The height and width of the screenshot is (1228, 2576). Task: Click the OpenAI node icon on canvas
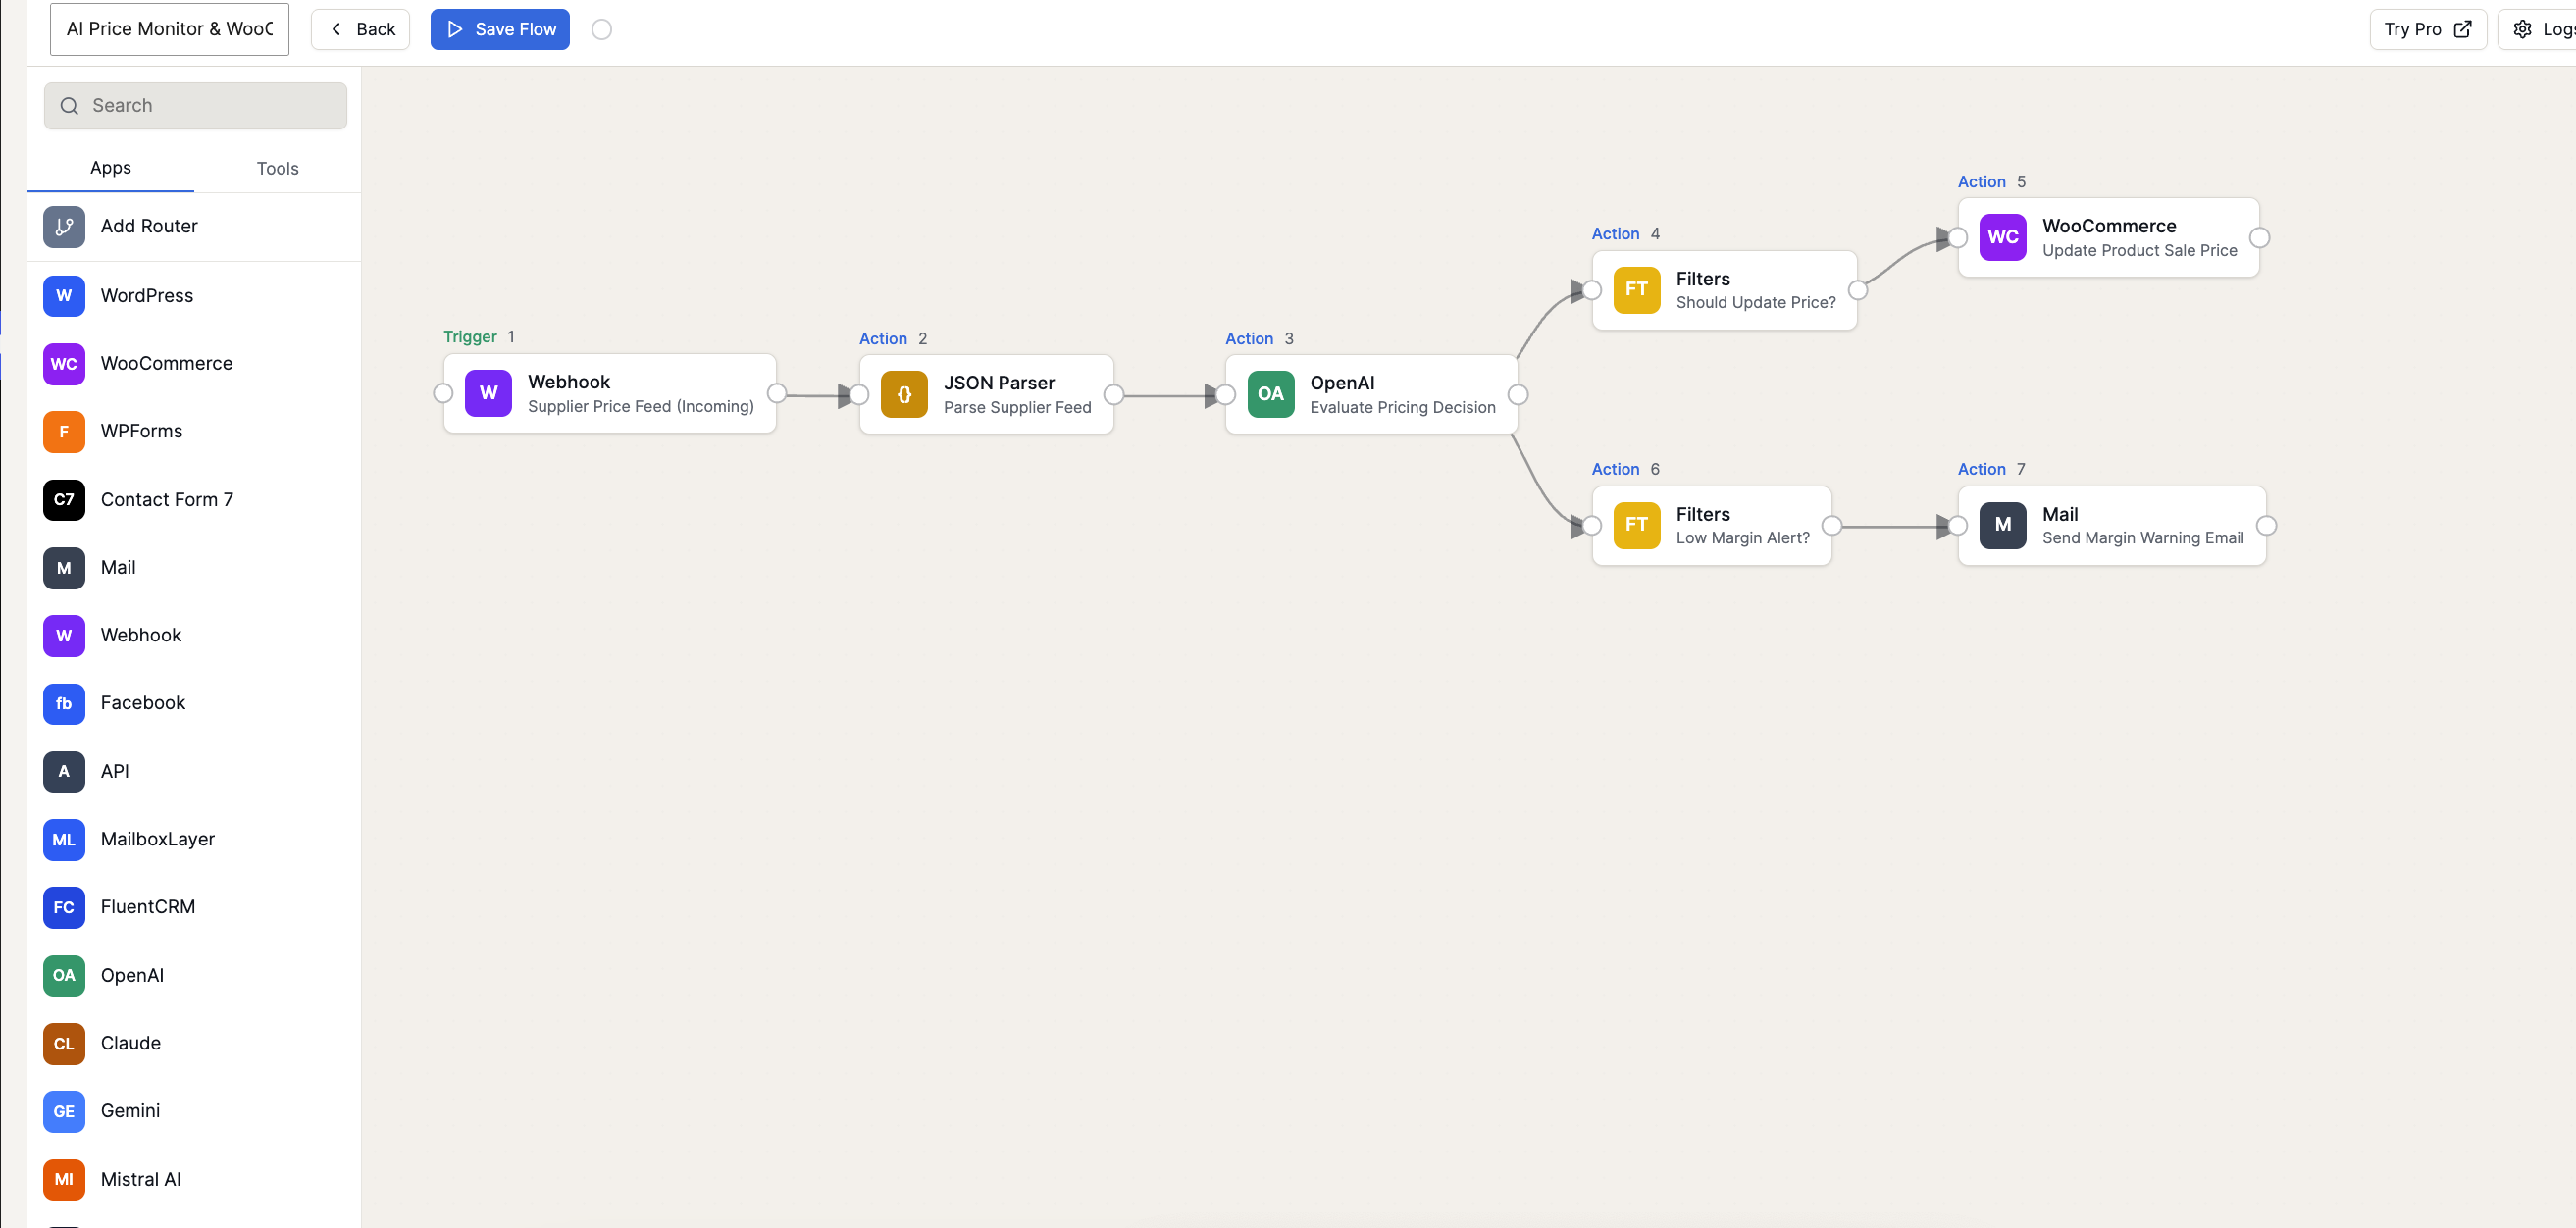(1271, 394)
